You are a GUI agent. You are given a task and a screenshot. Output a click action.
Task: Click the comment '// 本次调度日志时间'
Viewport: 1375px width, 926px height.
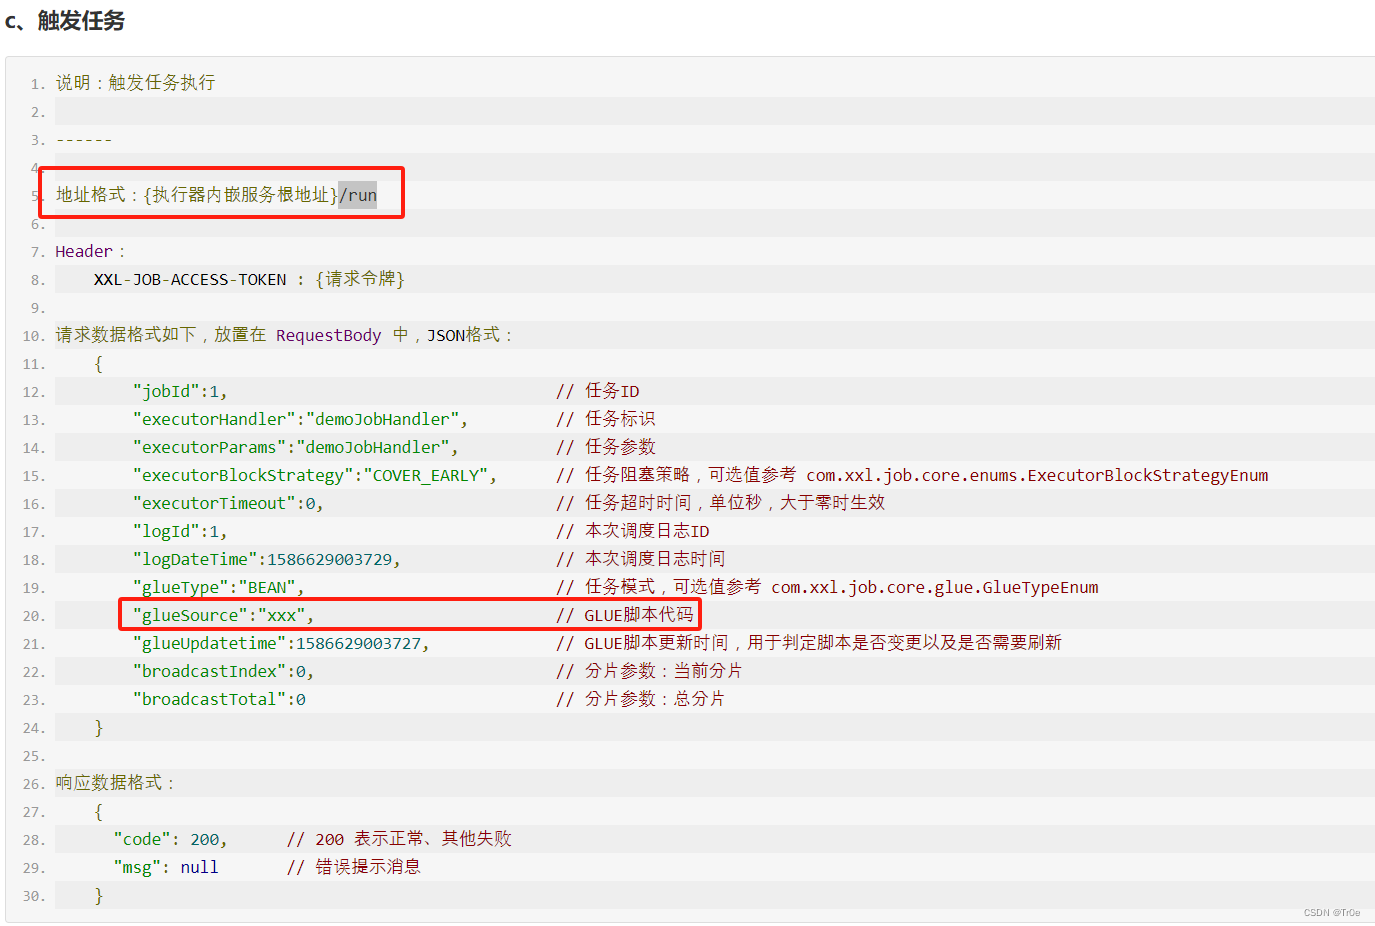(x=641, y=559)
